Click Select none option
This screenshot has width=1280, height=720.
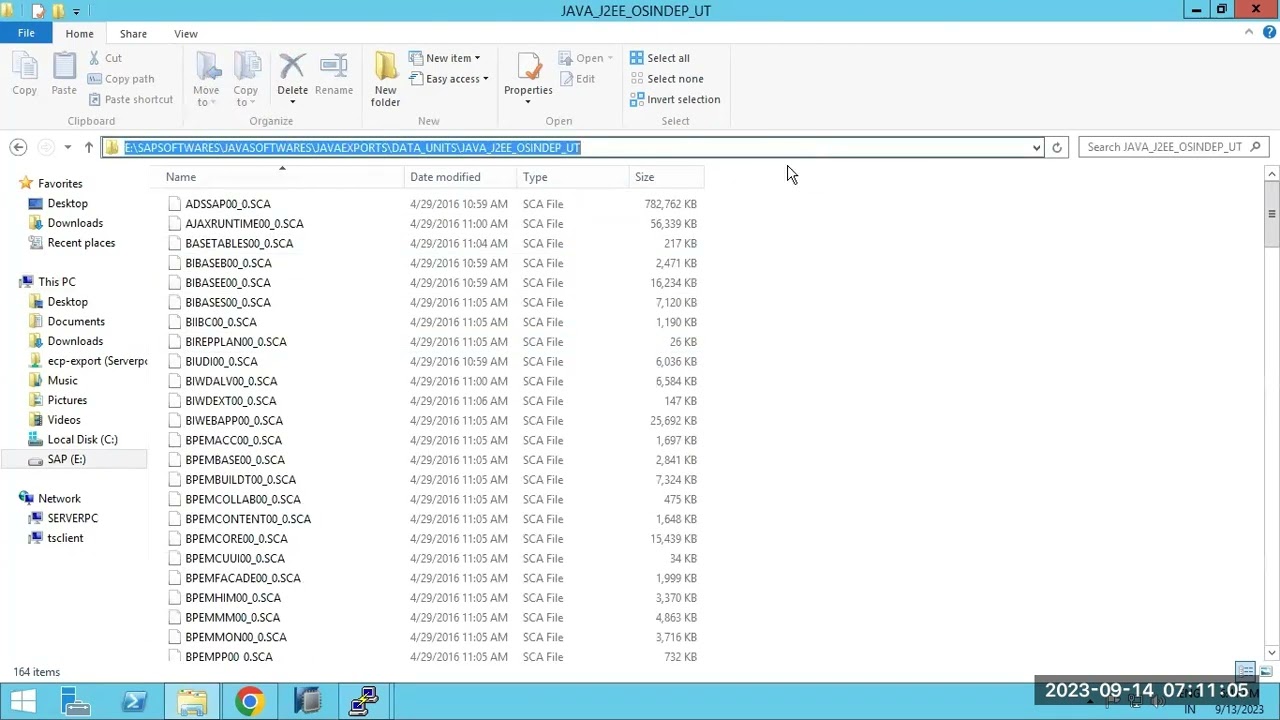[x=666, y=79]
